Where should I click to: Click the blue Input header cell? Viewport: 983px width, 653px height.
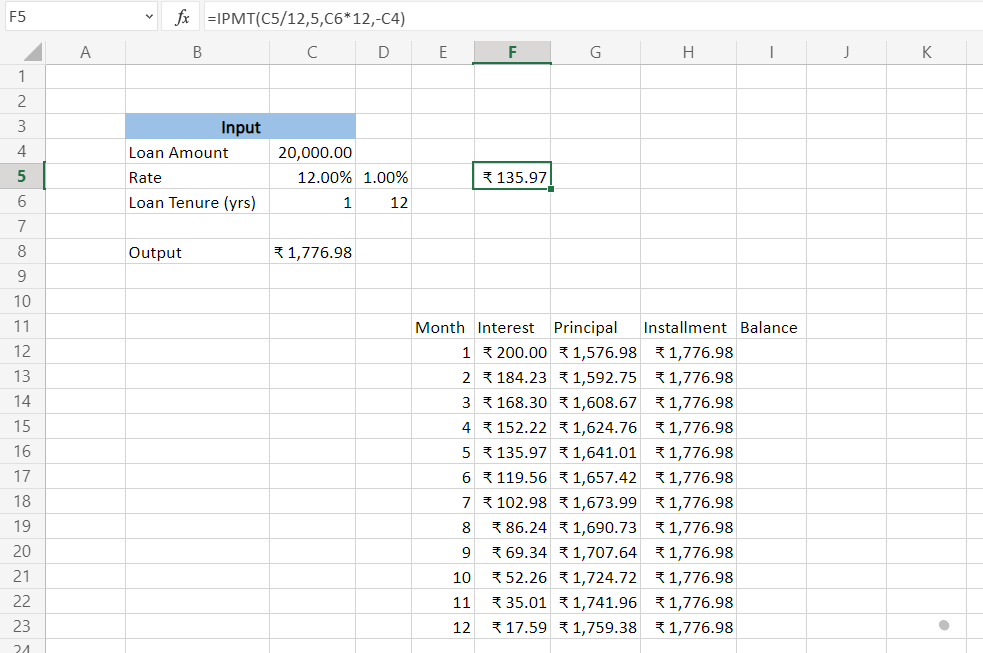tap(240, 127)
